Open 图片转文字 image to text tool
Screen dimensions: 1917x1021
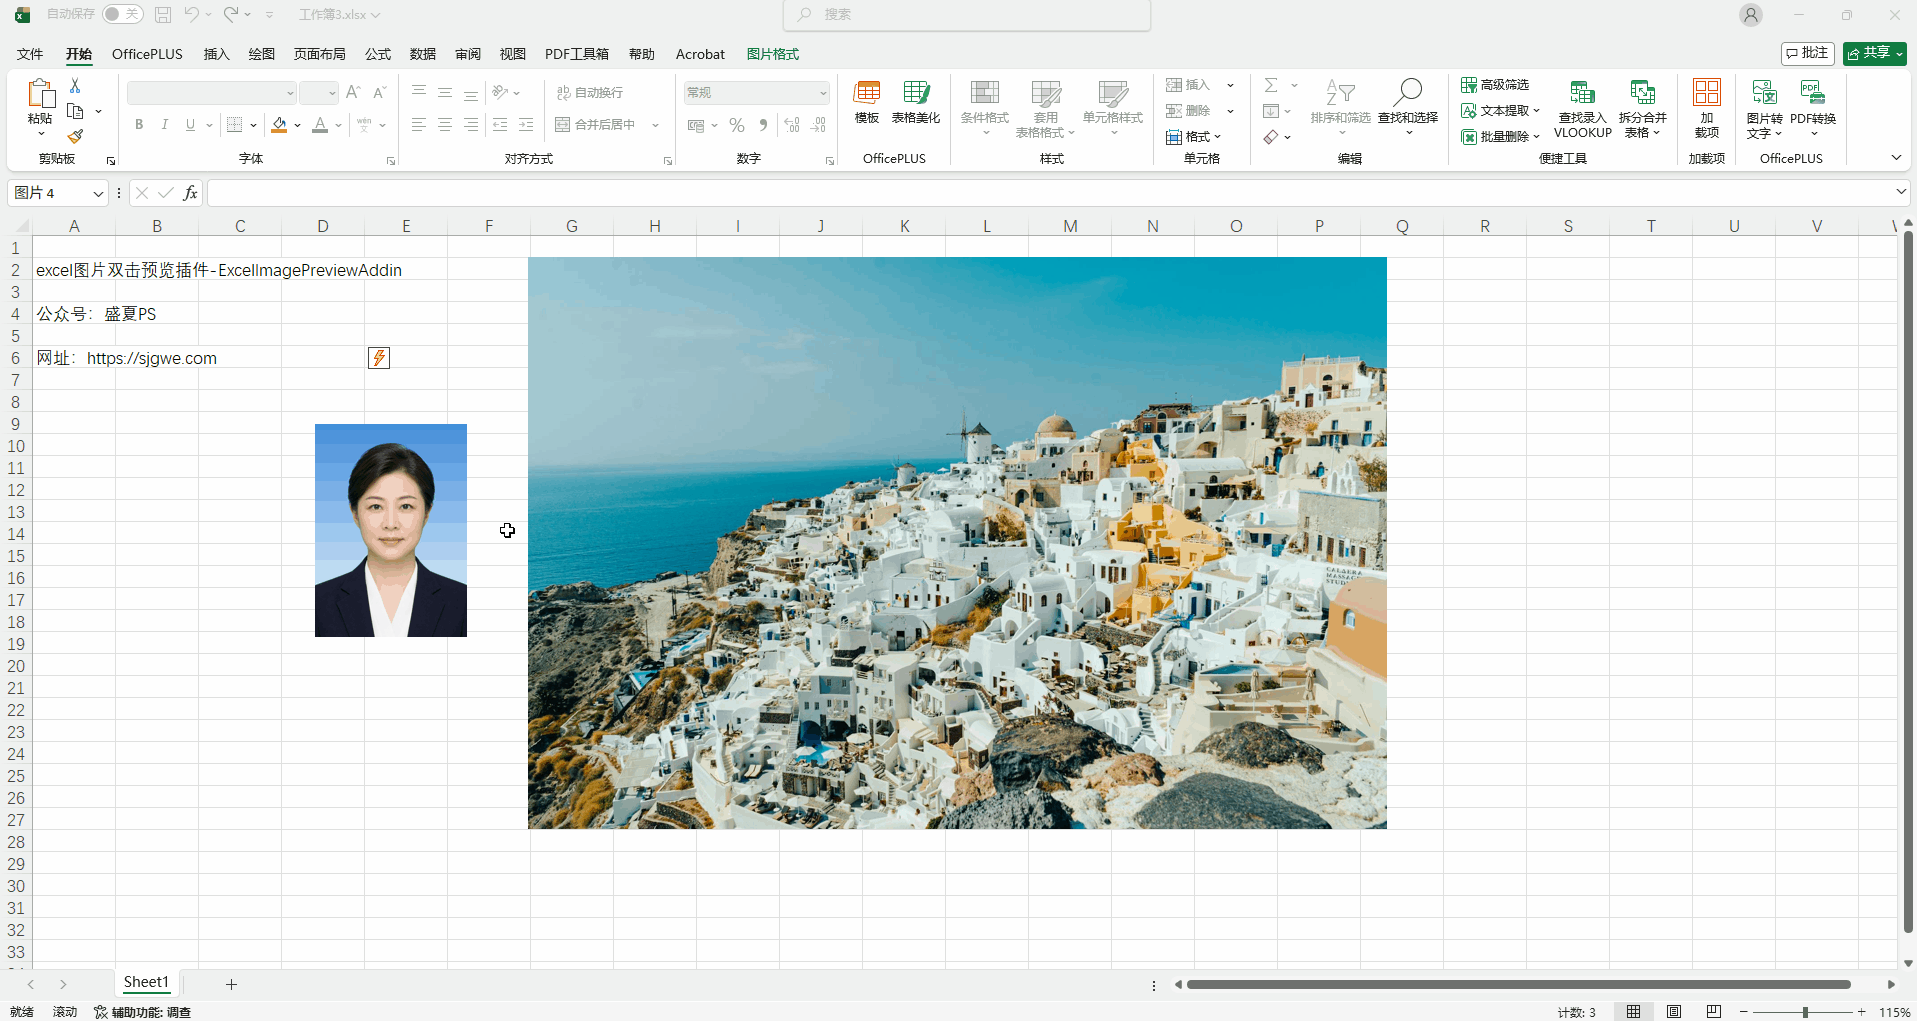pos(1764,109)
